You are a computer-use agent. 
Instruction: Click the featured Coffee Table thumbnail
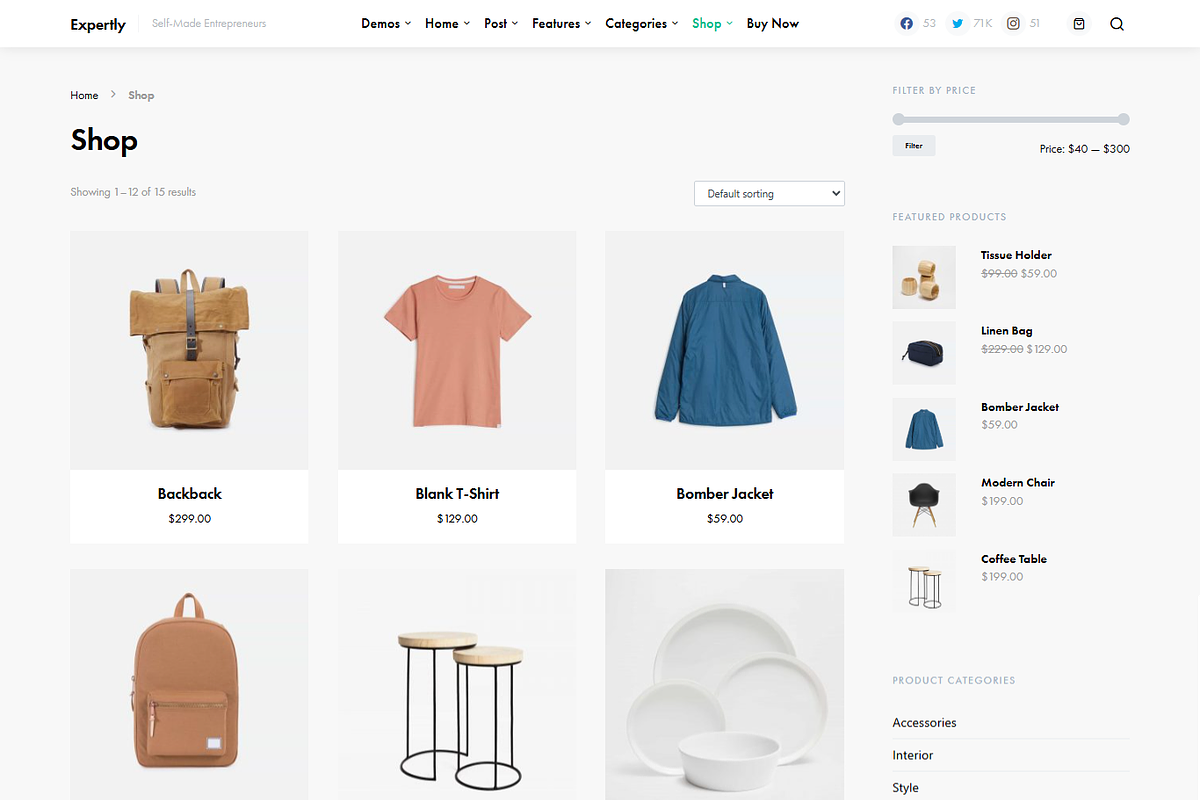click(x=924, y=581)
